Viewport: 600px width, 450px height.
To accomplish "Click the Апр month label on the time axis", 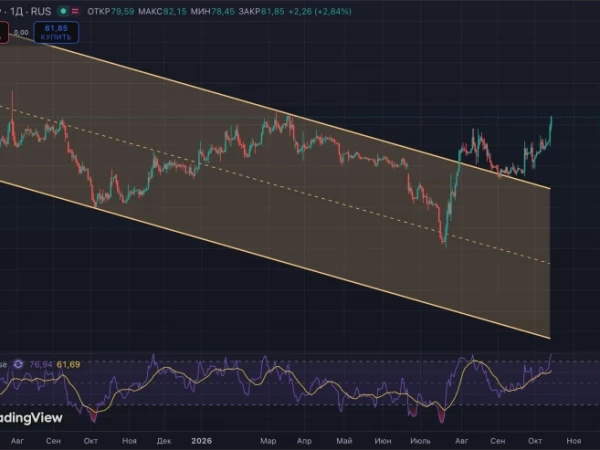I will (x=305, y=441).
